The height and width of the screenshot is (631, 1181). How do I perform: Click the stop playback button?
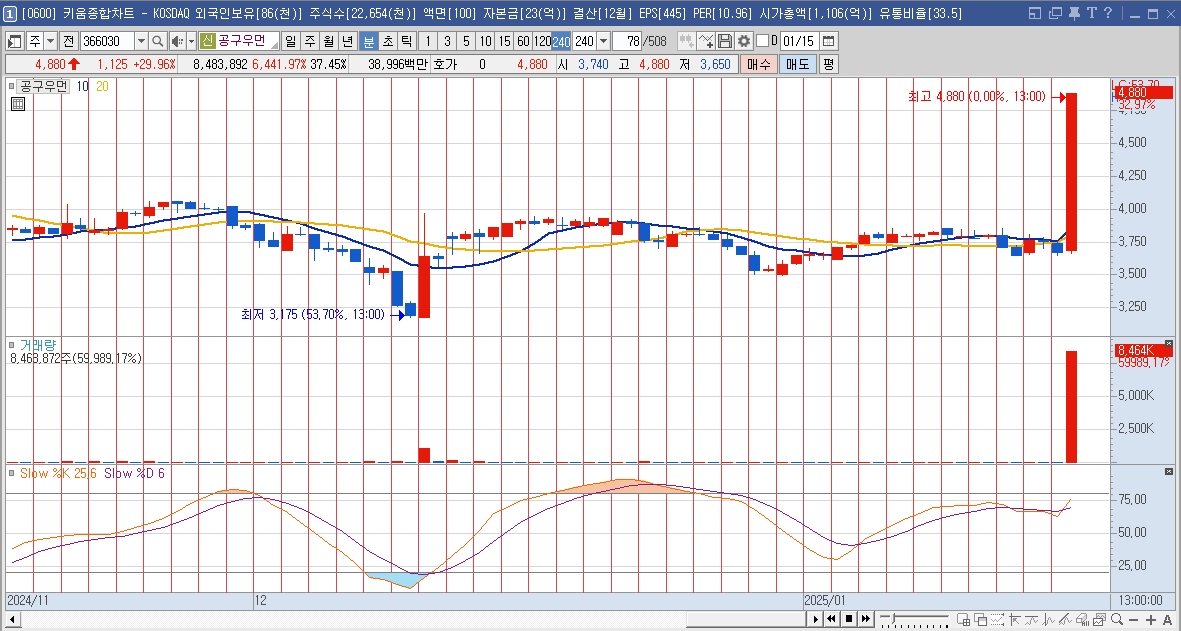pyautogui.click(x=849, y=619)
